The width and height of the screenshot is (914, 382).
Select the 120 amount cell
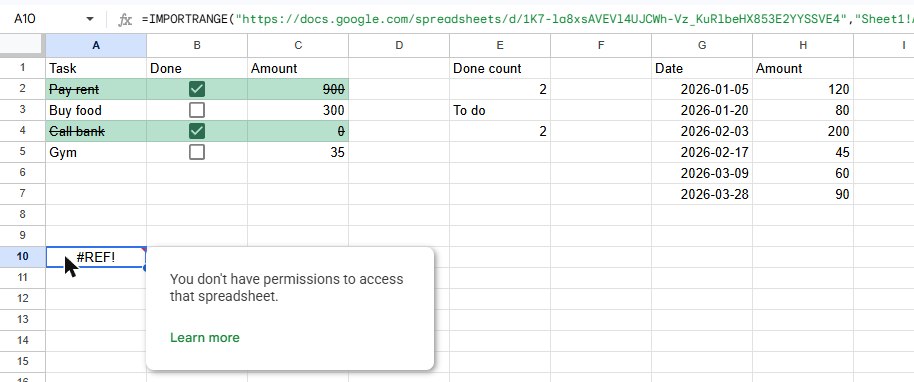pyautogui.click(x=803, y=89)
